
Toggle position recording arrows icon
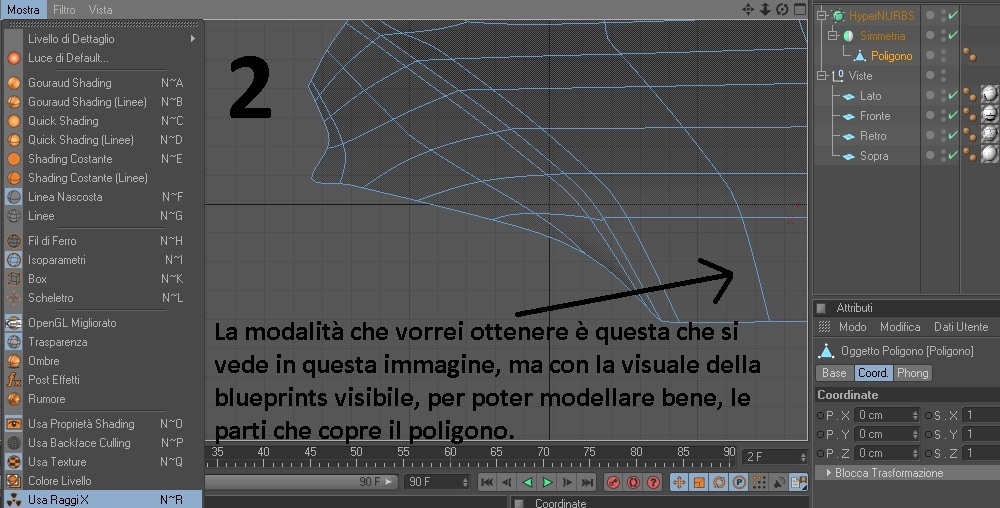[679, 482]
